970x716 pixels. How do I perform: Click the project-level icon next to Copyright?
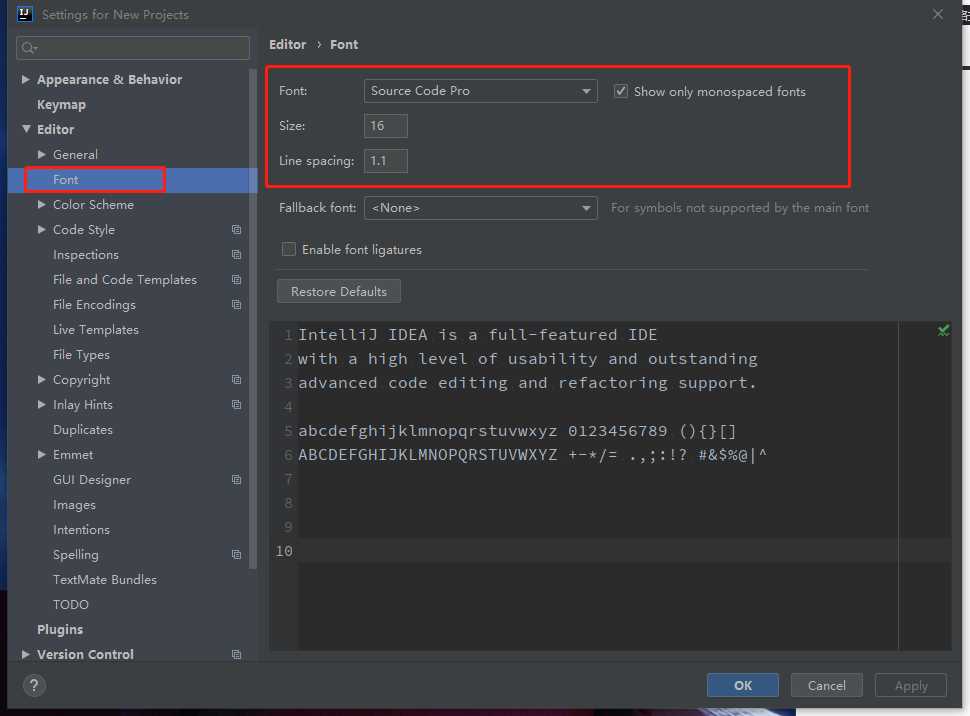tap(236, 379)
